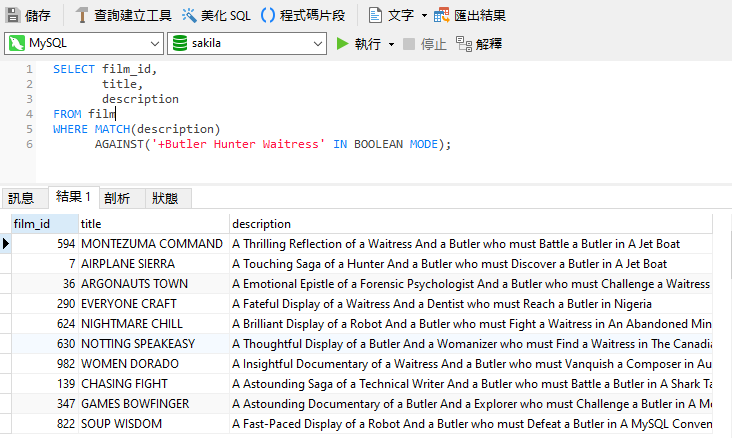
Task: Select the AIRPLANE SIERRA title cell
Action: [154, 264]
